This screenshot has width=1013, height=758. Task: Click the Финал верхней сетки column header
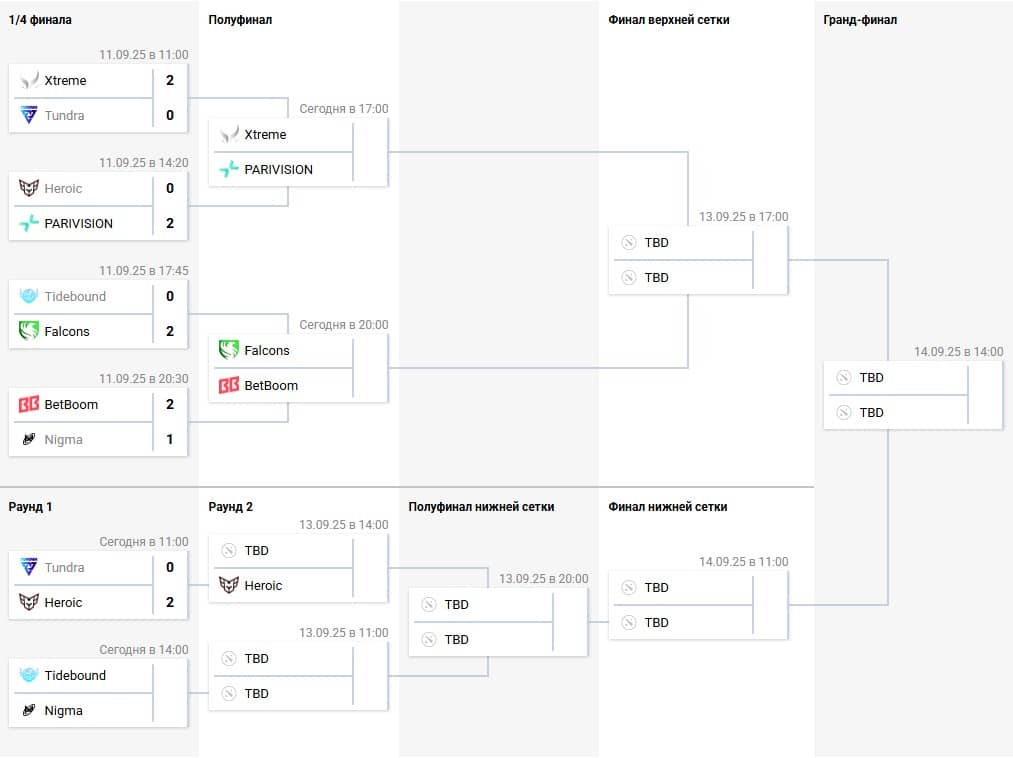[668, 20]
